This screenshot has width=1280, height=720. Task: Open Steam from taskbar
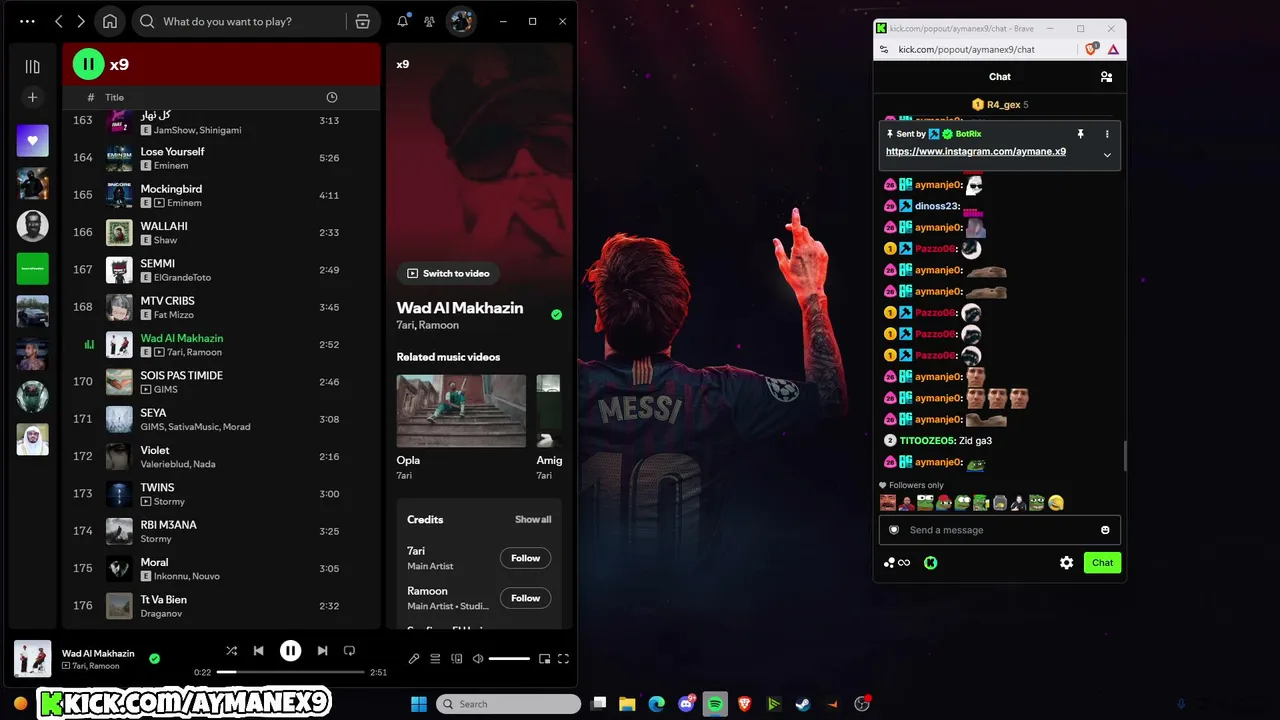[x=803, y=704]
